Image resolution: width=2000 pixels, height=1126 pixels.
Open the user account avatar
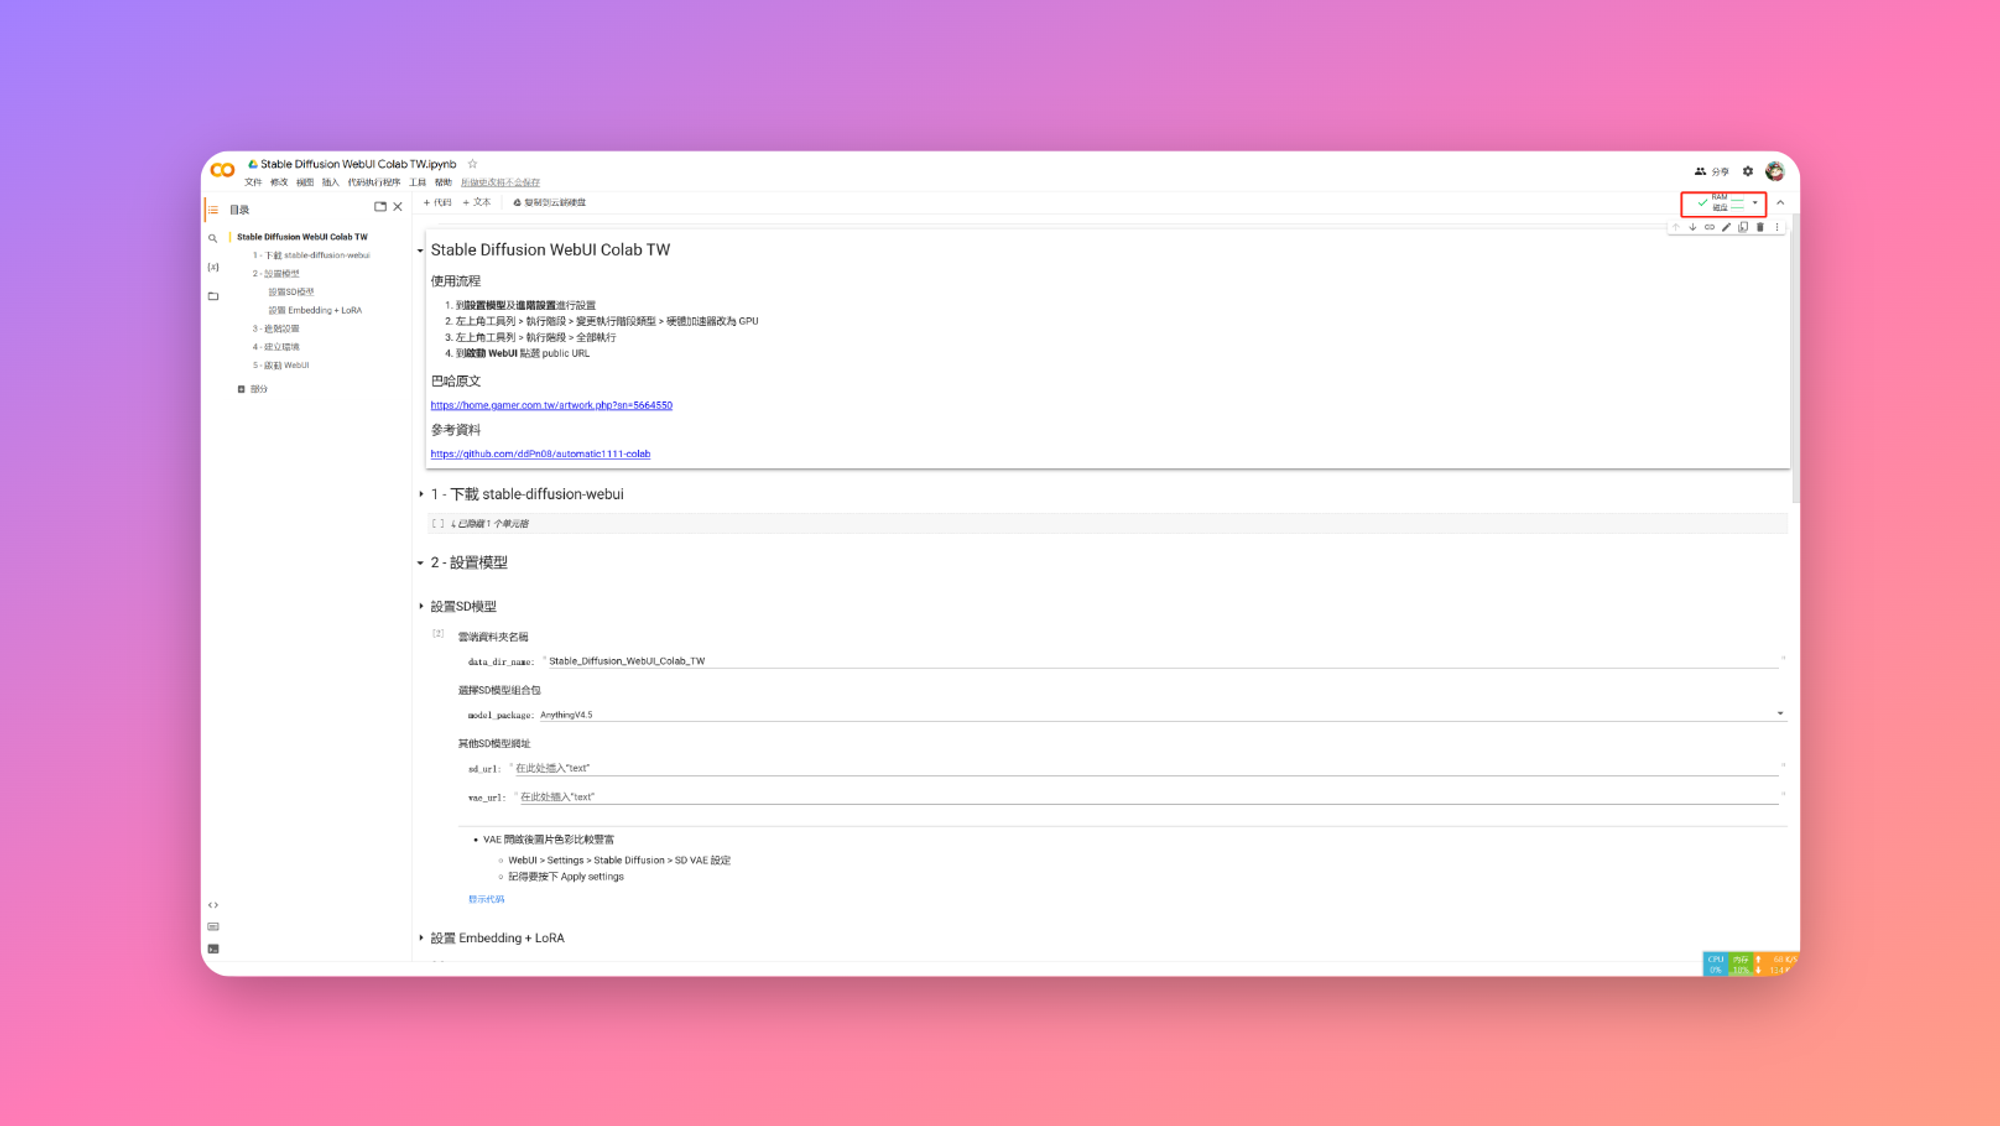tap(1775, 171)
